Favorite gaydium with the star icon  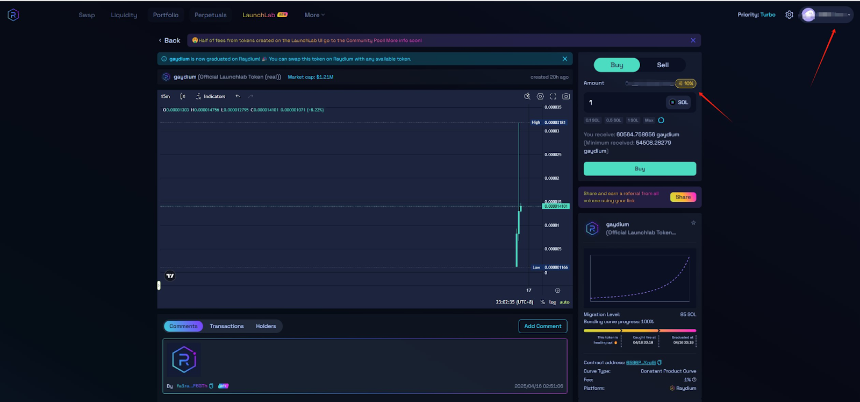tap(693, 223)
